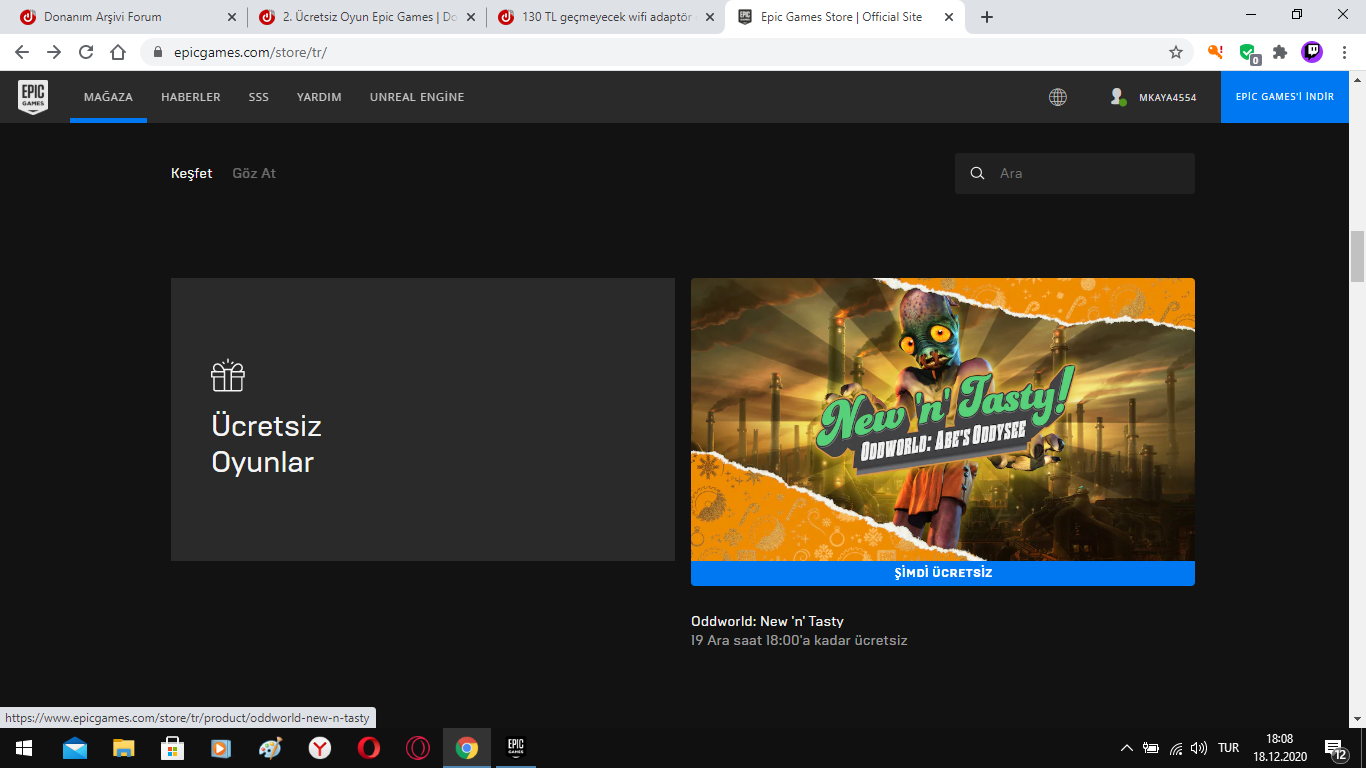
Task: Open the volume control in tray
Action: (x=1199, y=748)
